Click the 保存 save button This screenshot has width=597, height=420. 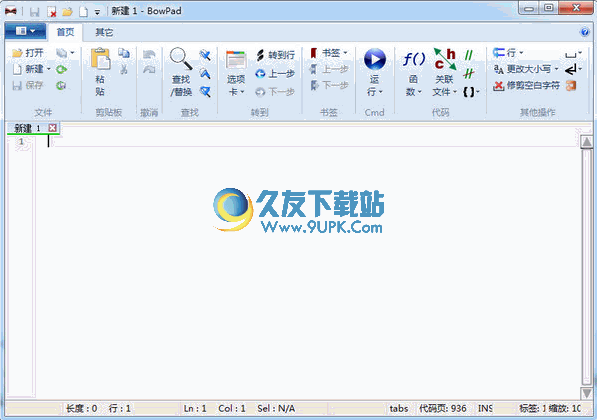tap(28, 85)
